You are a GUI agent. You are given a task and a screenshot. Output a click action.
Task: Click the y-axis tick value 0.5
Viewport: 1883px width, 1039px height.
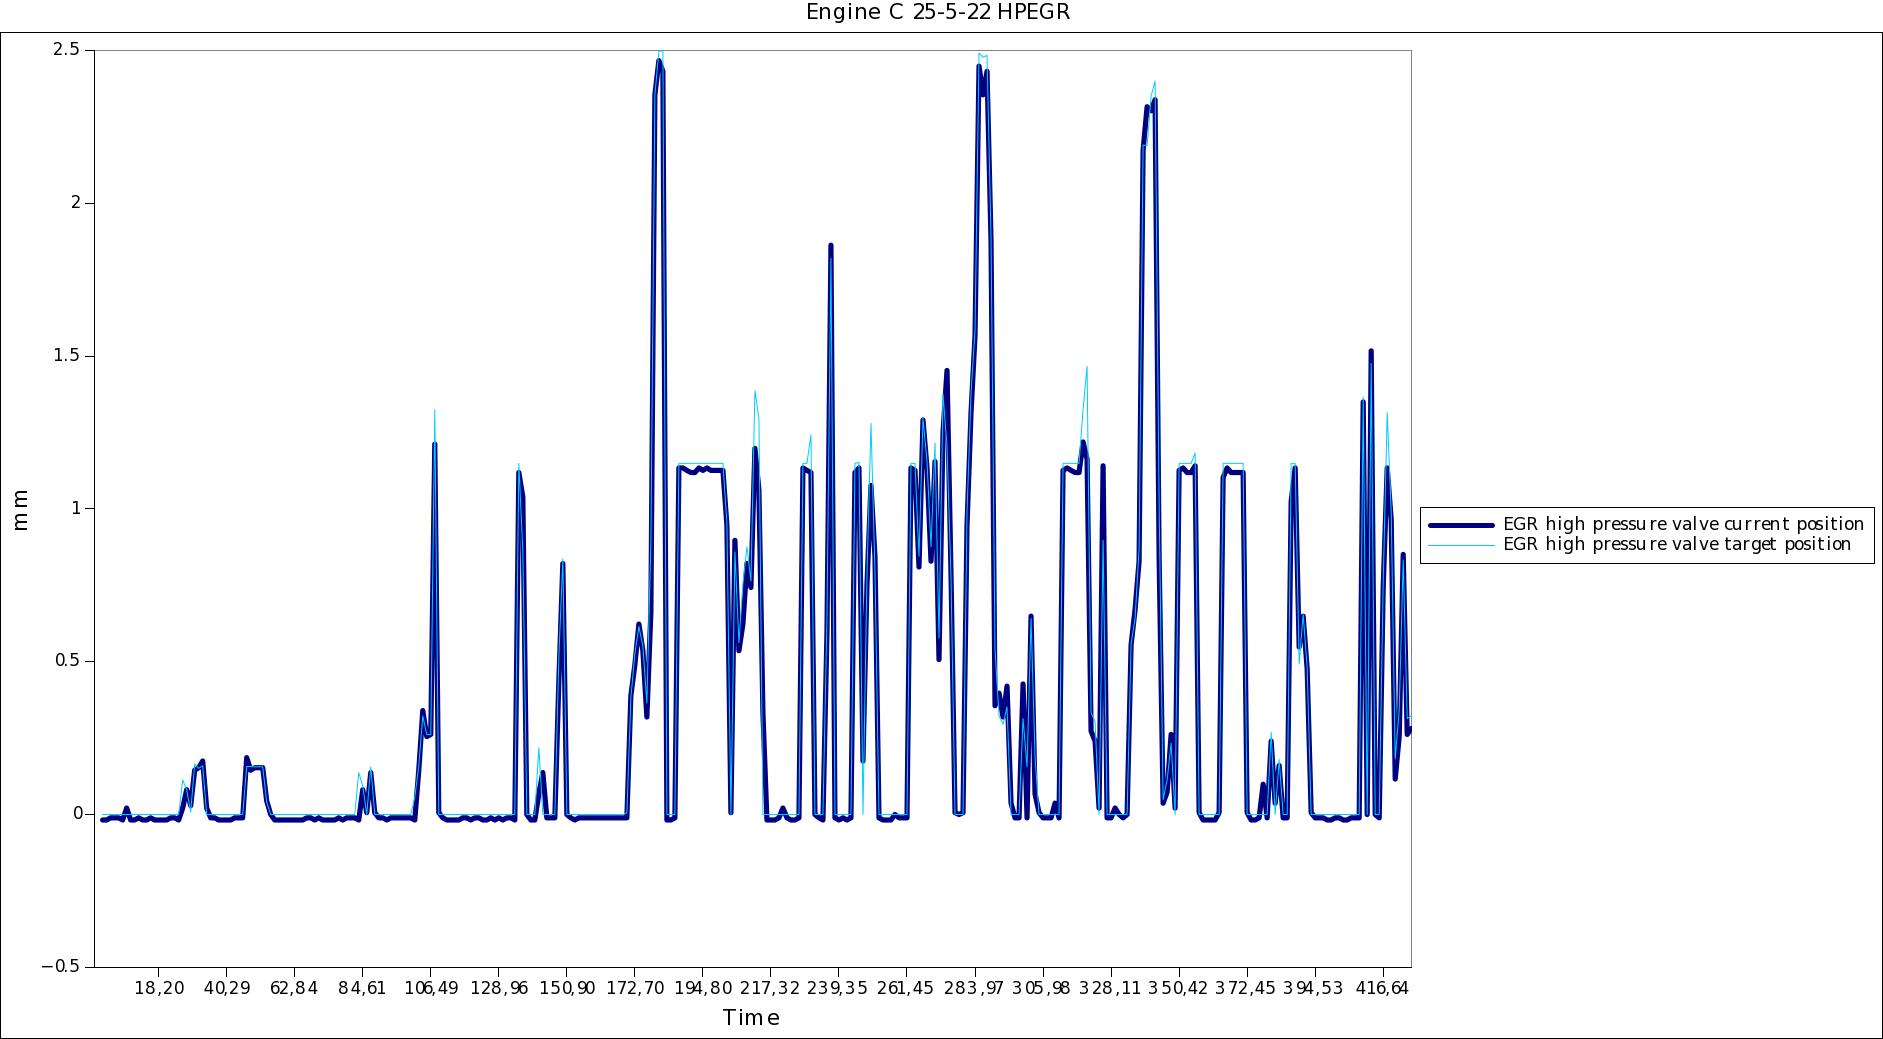[69, 661]
